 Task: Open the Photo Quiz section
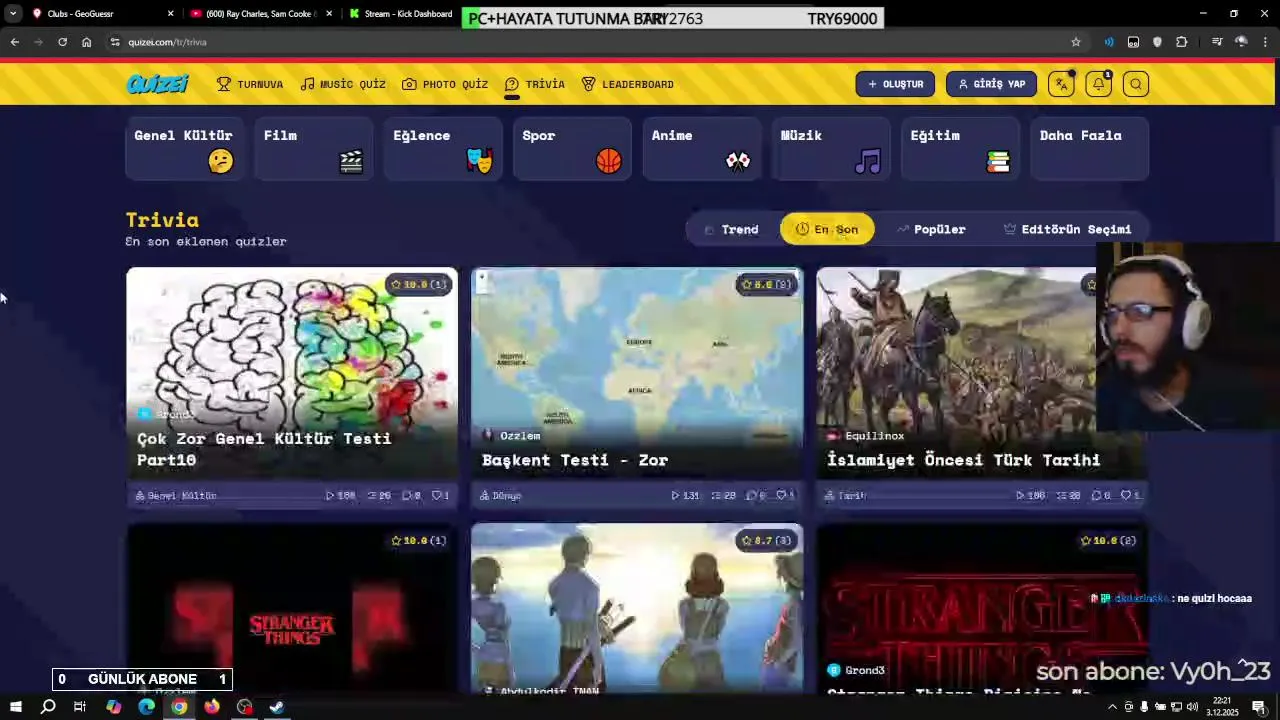445,84
